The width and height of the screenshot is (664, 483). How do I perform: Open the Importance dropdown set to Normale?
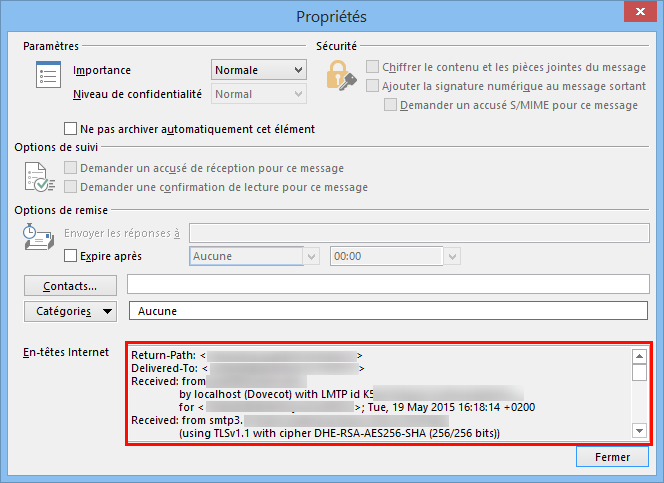point(258,70)
